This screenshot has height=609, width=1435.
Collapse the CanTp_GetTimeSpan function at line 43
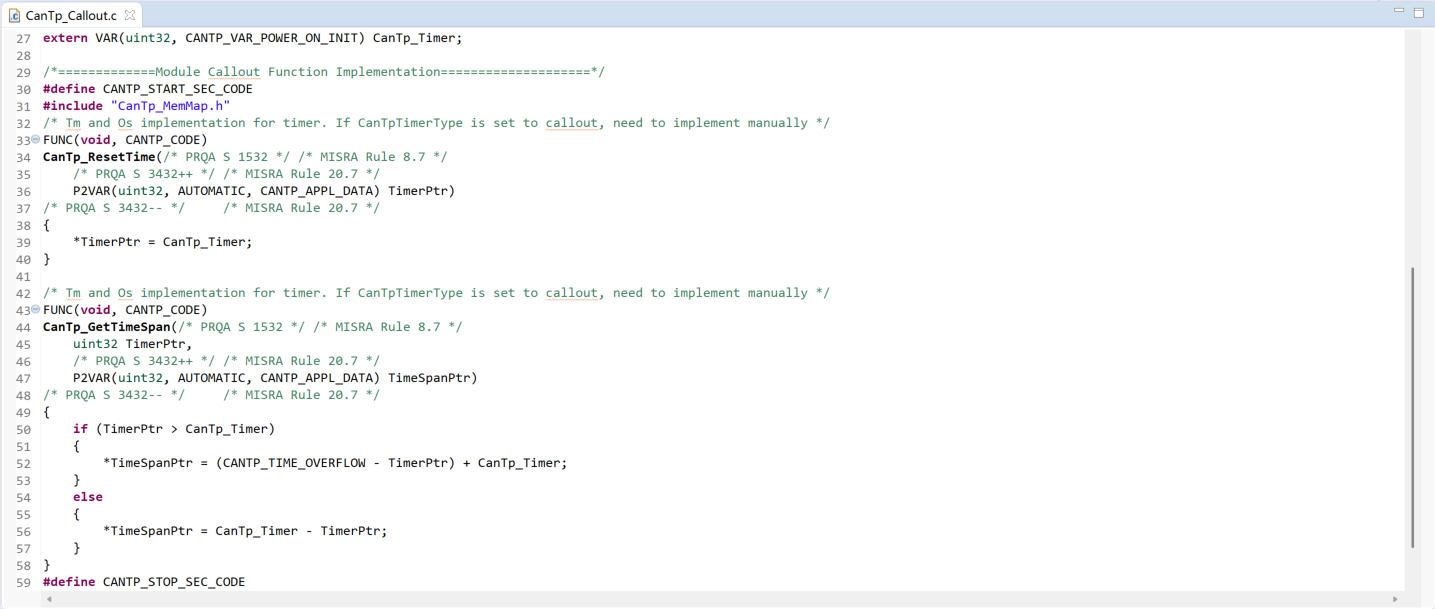pos(36,310)
